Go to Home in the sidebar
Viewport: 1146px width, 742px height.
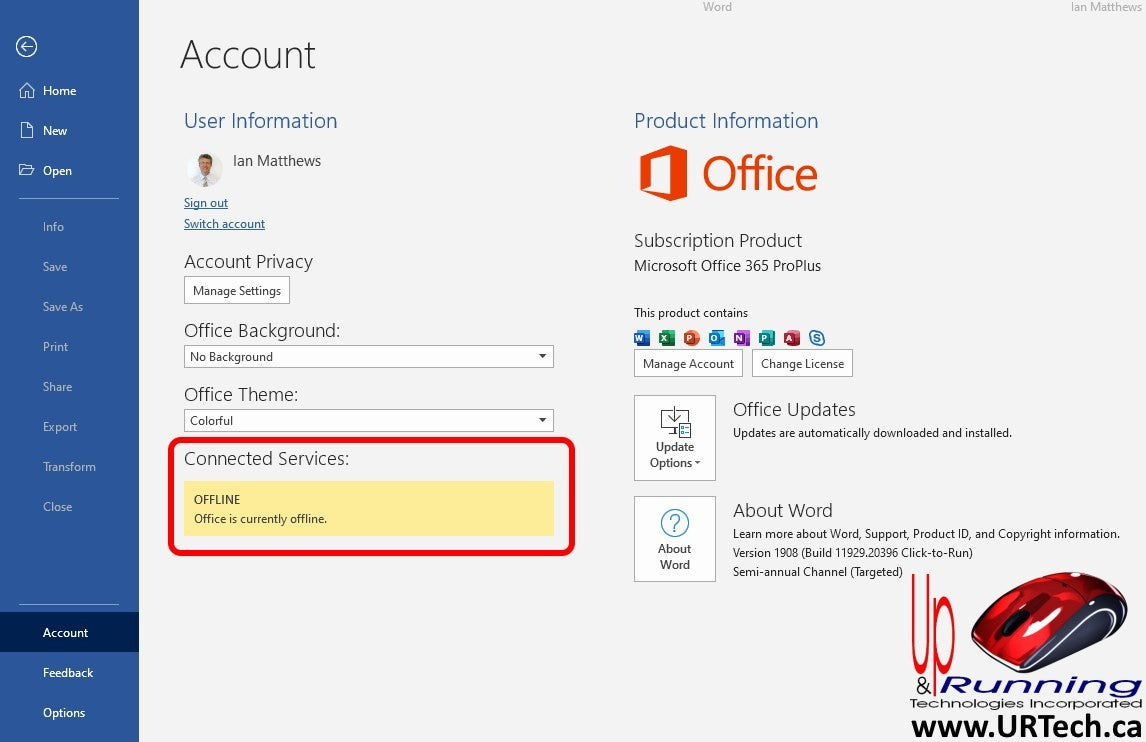tap(69, 91)
